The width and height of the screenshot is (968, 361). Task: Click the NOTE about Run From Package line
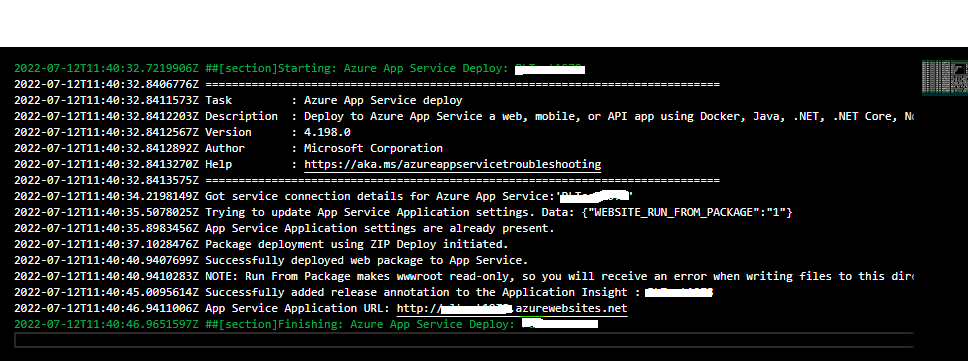(464, 276)
